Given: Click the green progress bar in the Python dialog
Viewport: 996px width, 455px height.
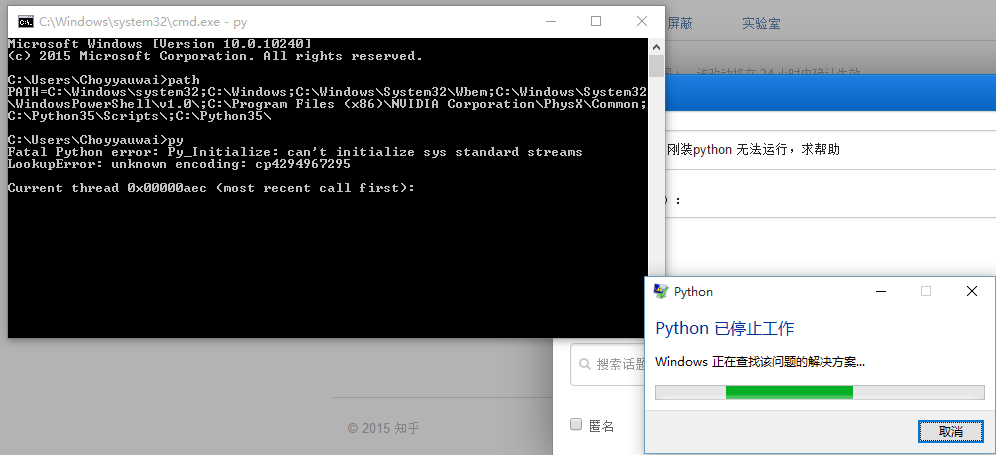Looking at the screenshot, I should (789, 392).
